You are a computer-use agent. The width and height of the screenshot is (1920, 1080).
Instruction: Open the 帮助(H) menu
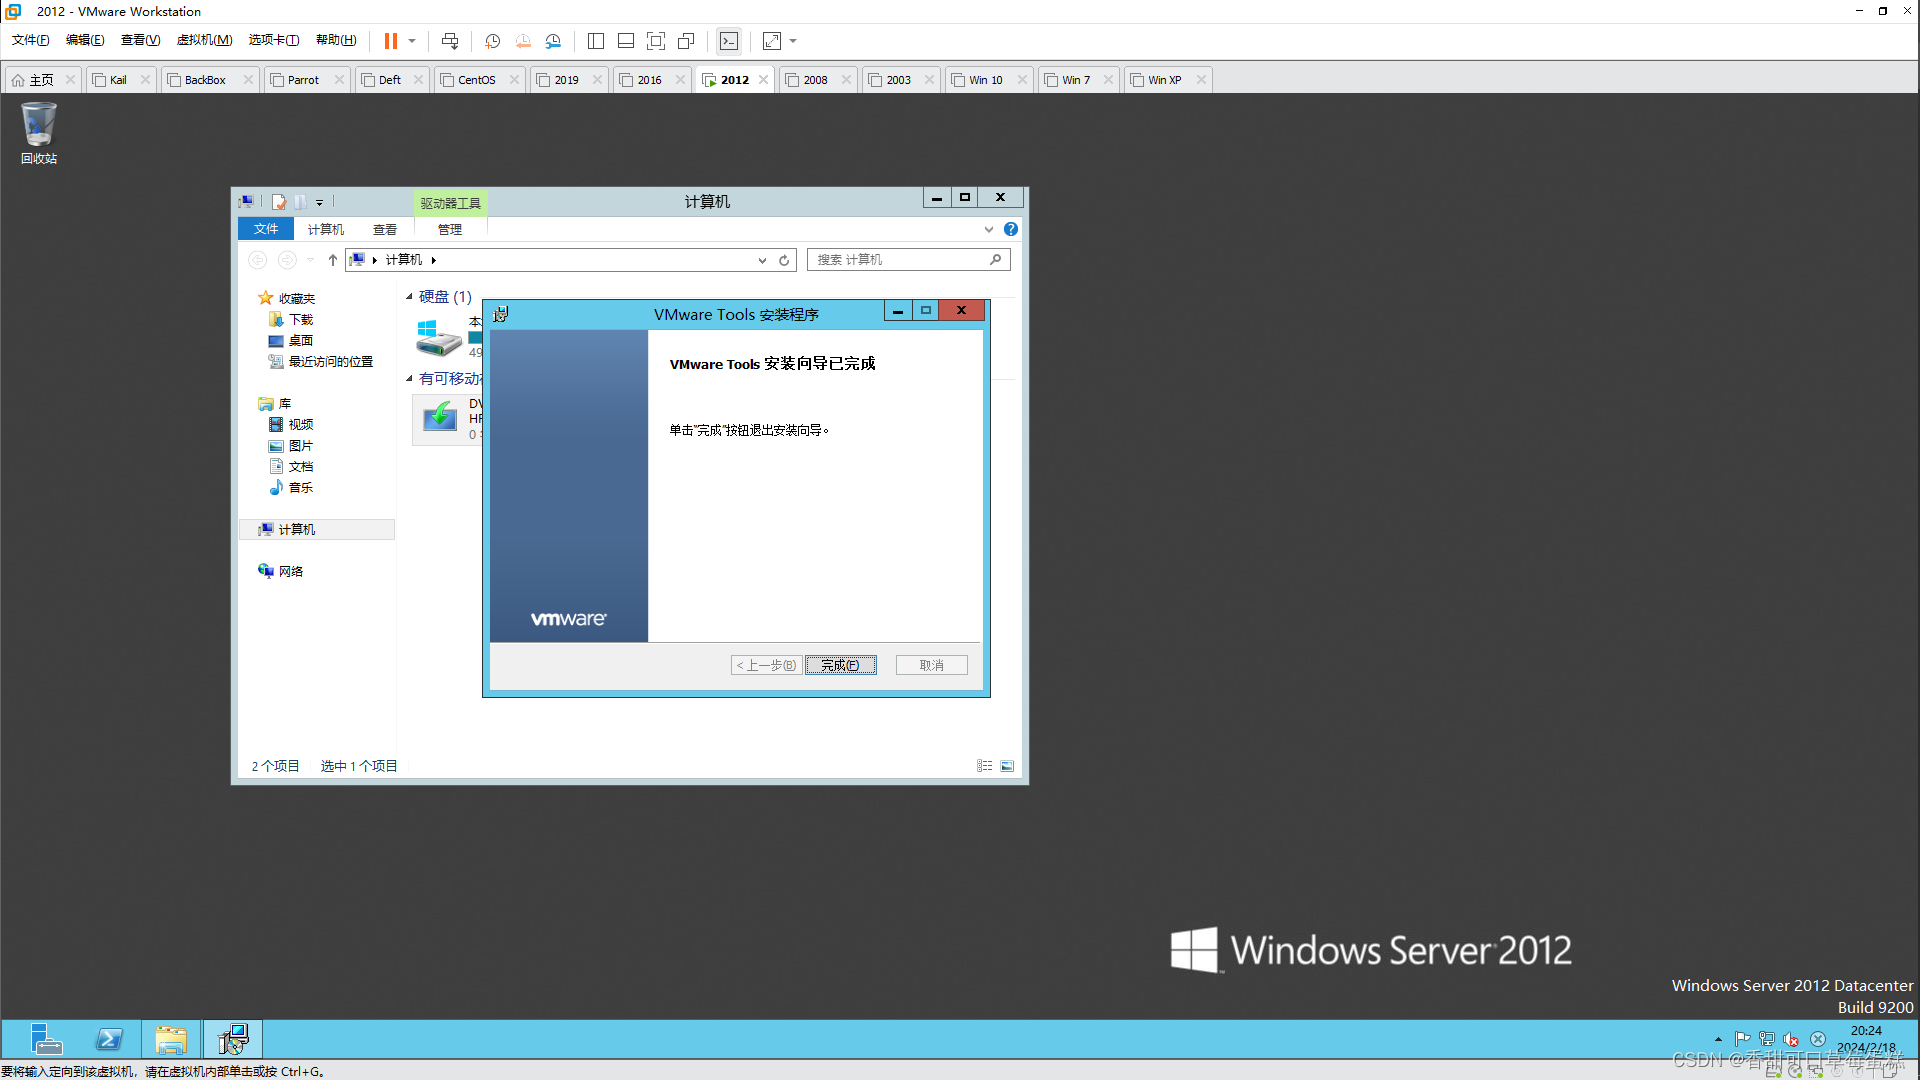pyautogui.click(x=336, y=40)
